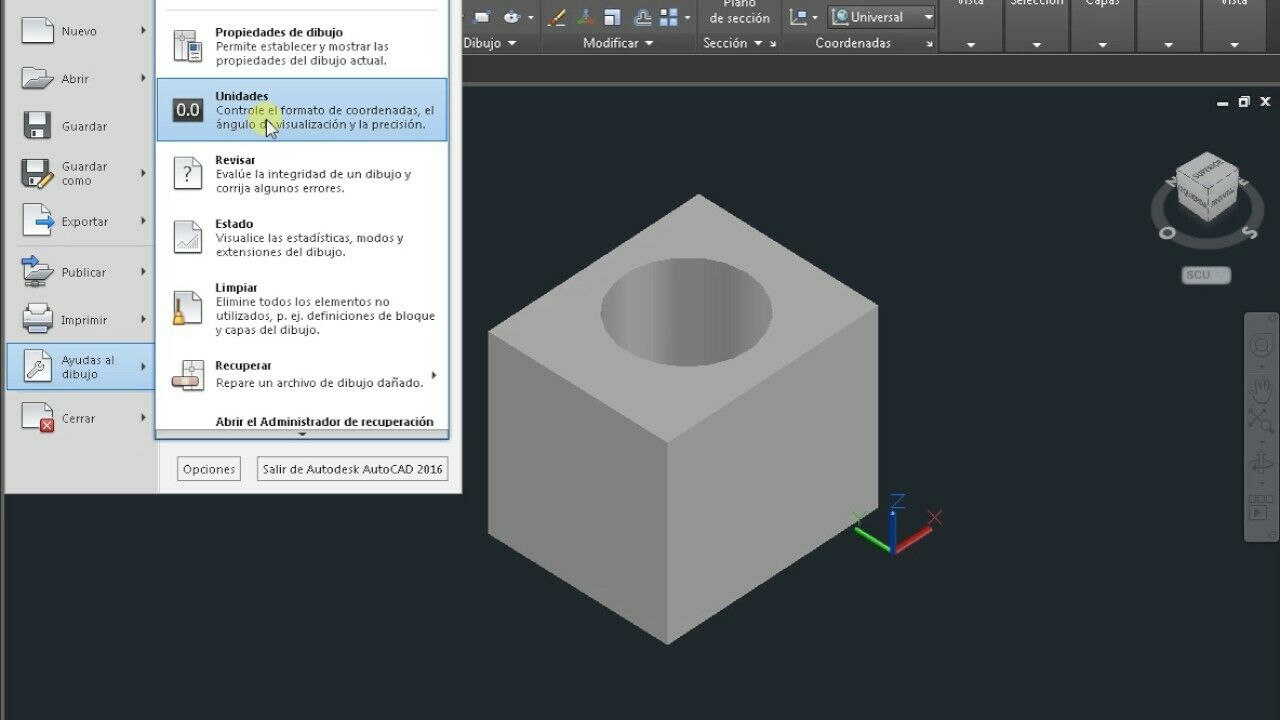Click the Orbit tool in navigation bar
This screenshot has height=720, width=1280.
pos(1261,464)
